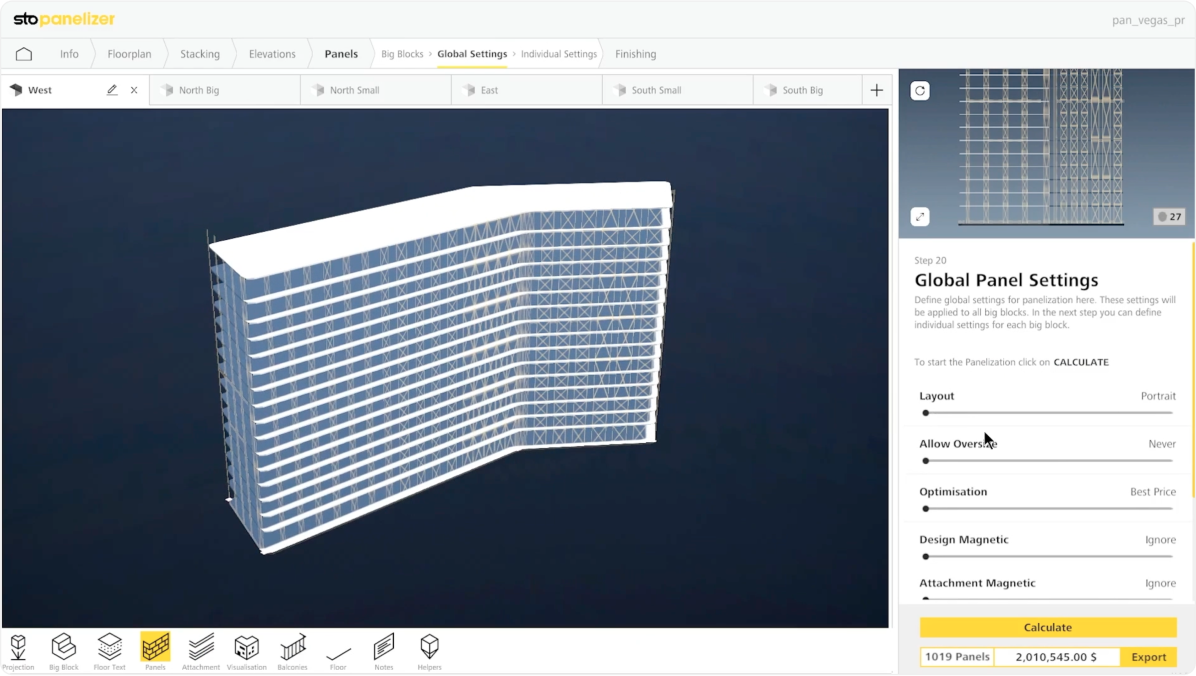Add a new elevation tab

tap(876, 90)
